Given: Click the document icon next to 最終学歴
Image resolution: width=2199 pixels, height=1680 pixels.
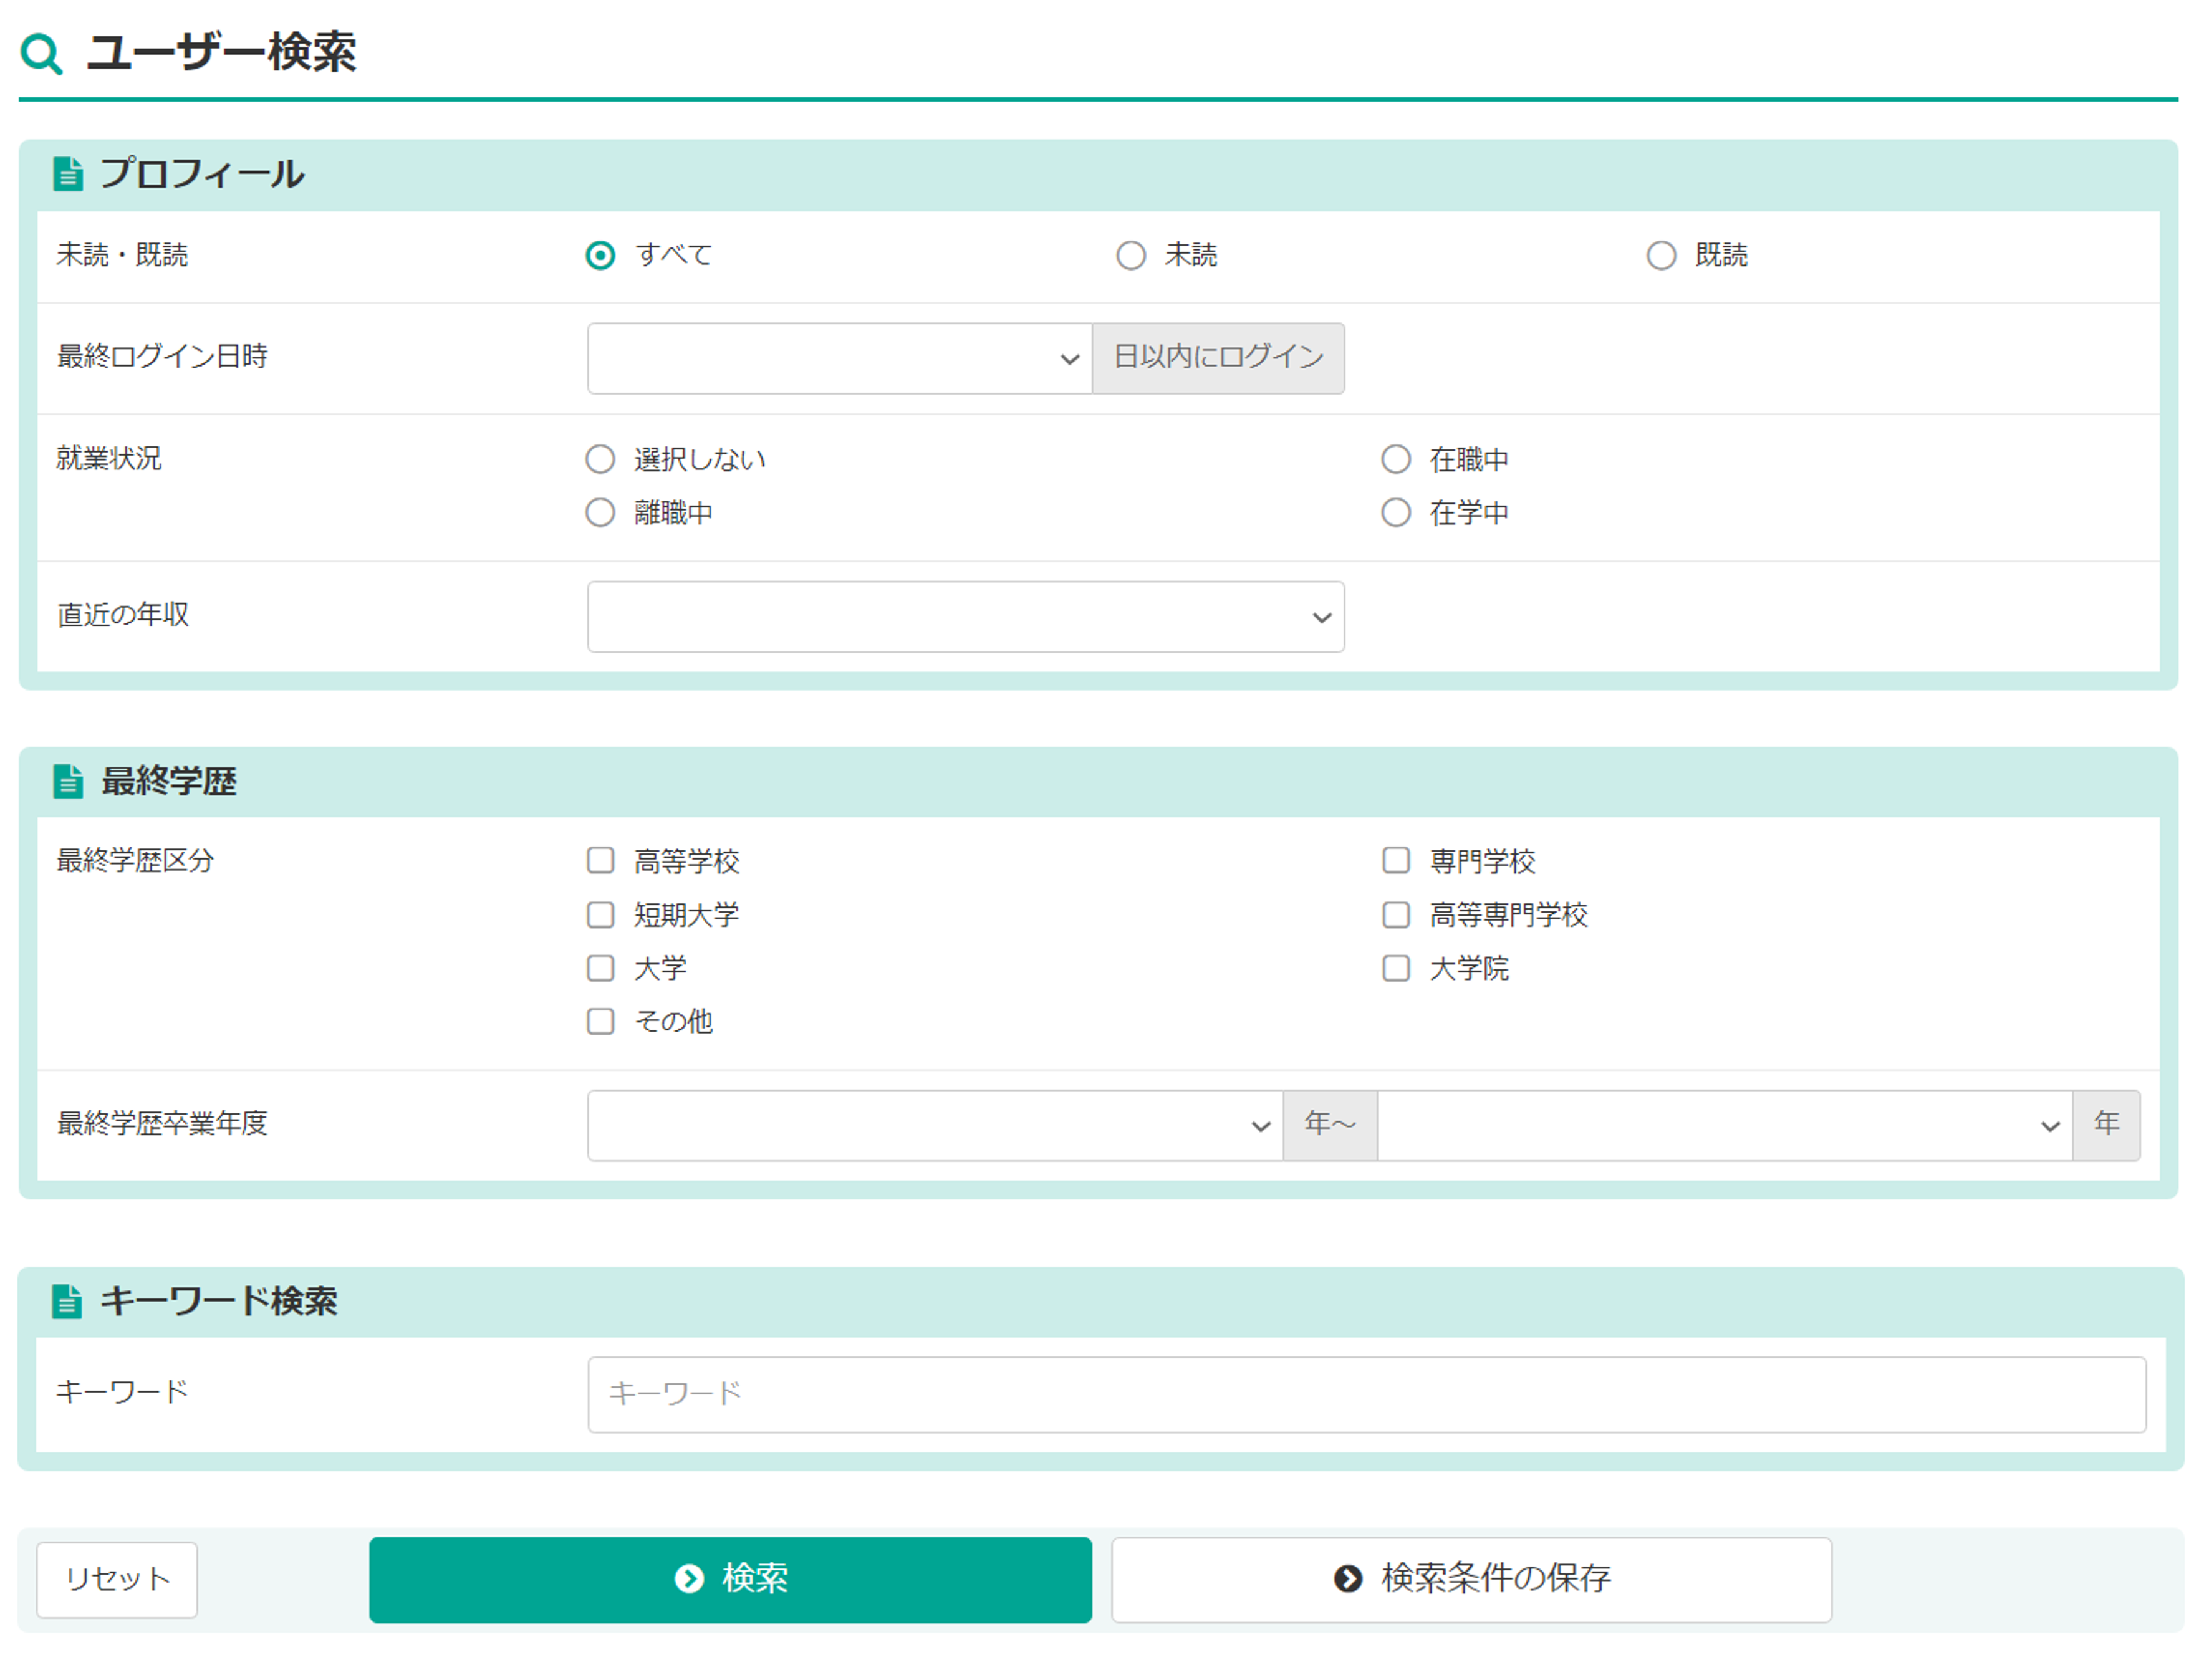Looking at the screenshot, I should [68, 781].
